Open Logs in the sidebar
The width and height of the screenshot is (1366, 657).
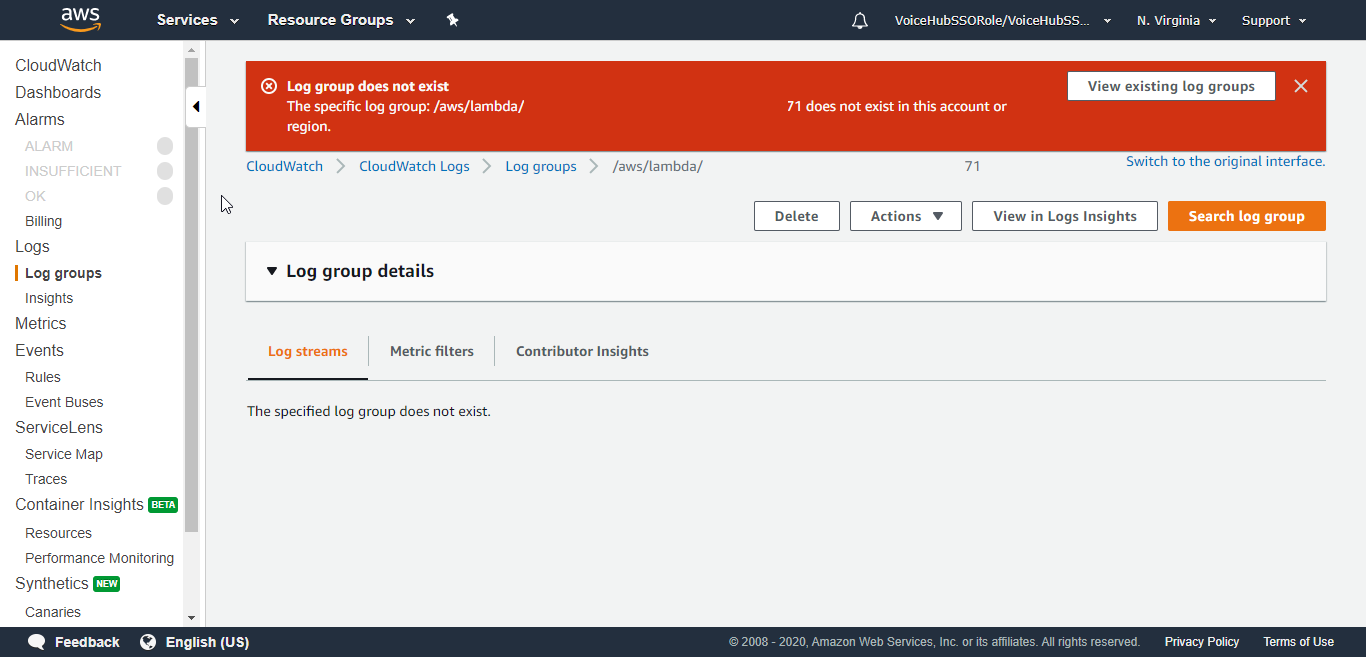32,246
